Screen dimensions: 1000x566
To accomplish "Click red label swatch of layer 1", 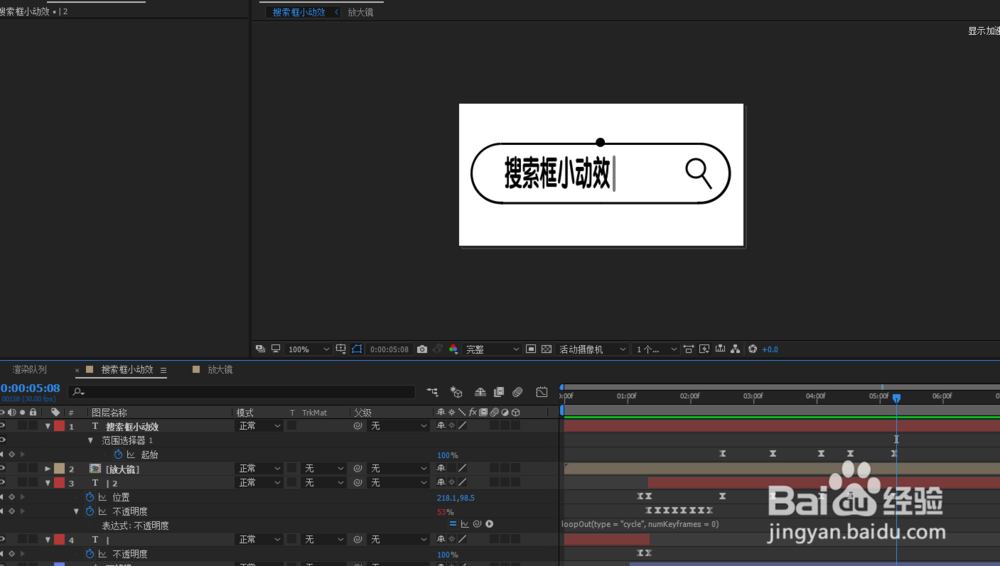I will click(x=59, y=426).
